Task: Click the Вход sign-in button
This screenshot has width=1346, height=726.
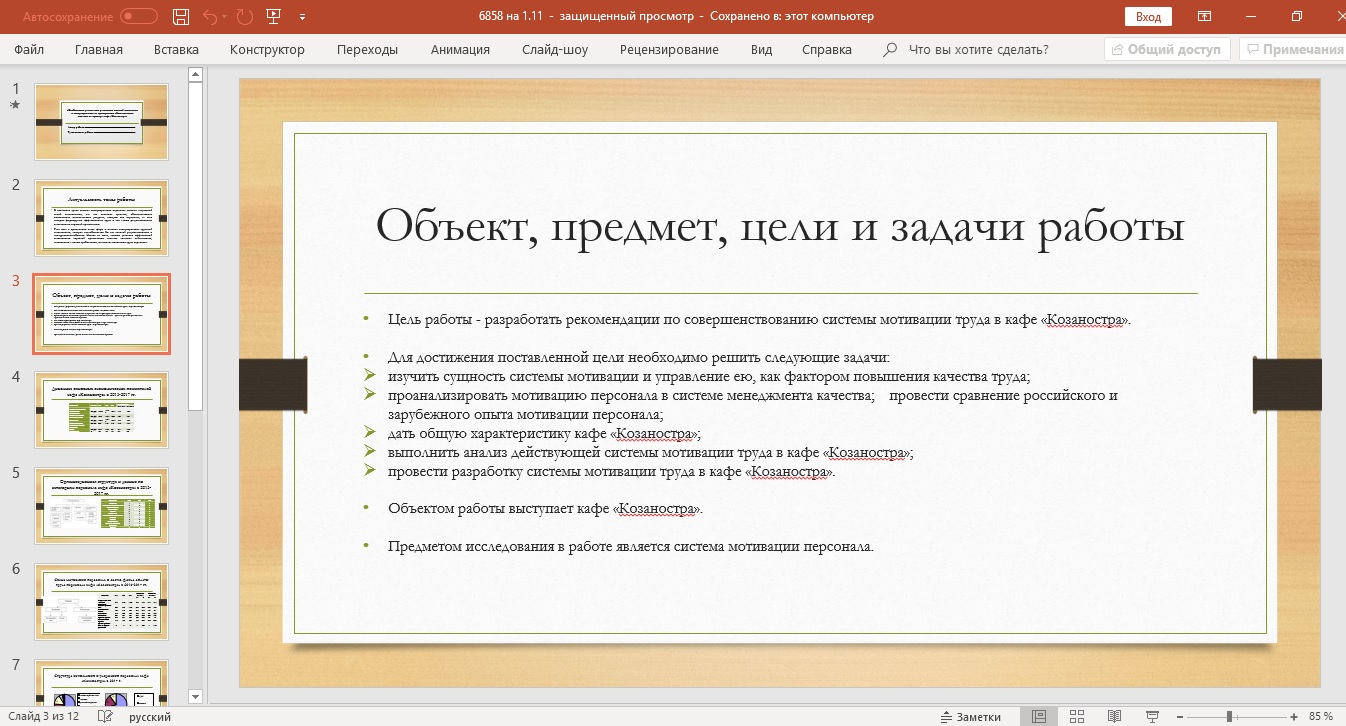Action: click(x=1149, y=16)
